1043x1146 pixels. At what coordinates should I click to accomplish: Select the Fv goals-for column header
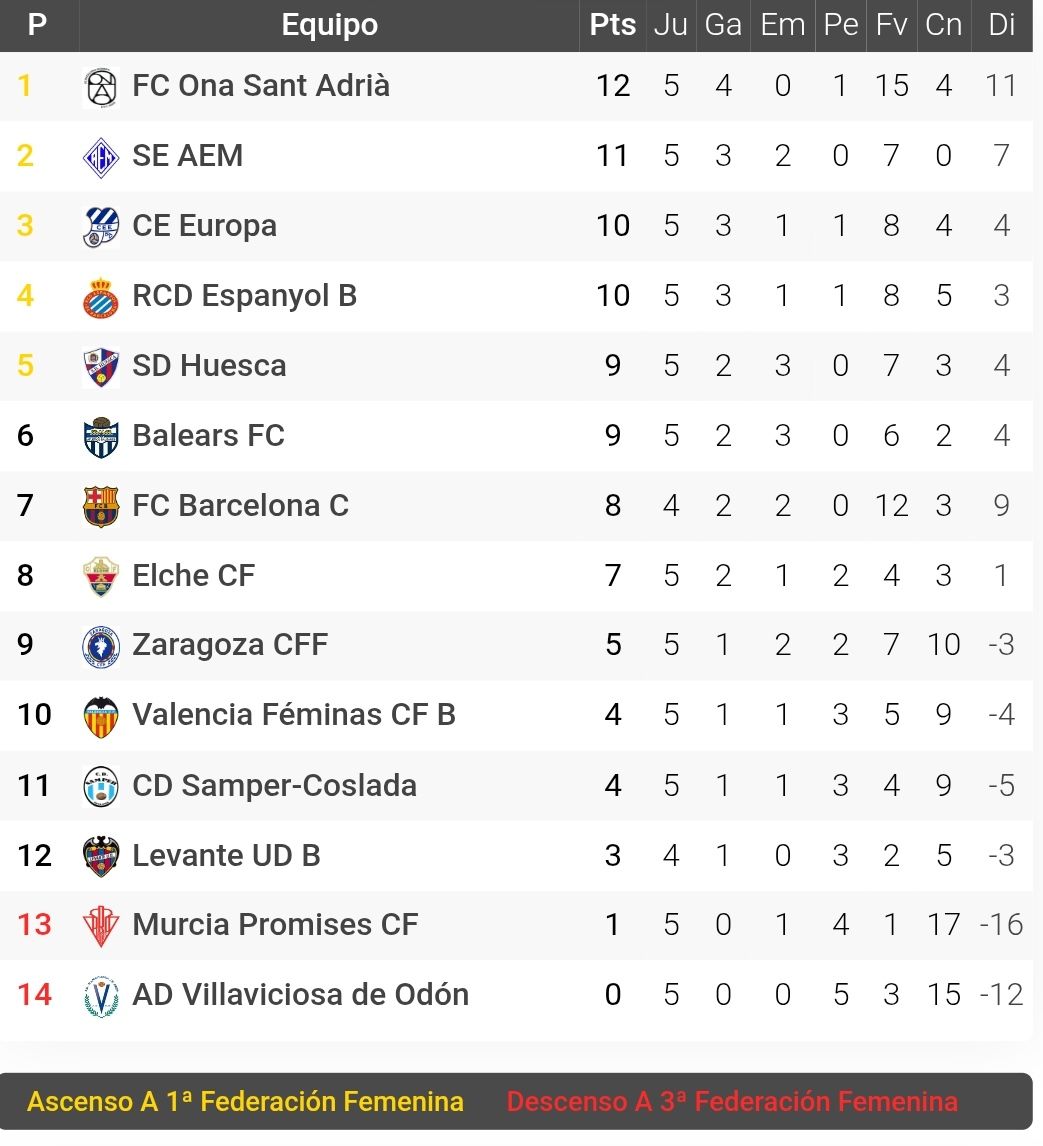pyautogui.click(x=892, y=25)
